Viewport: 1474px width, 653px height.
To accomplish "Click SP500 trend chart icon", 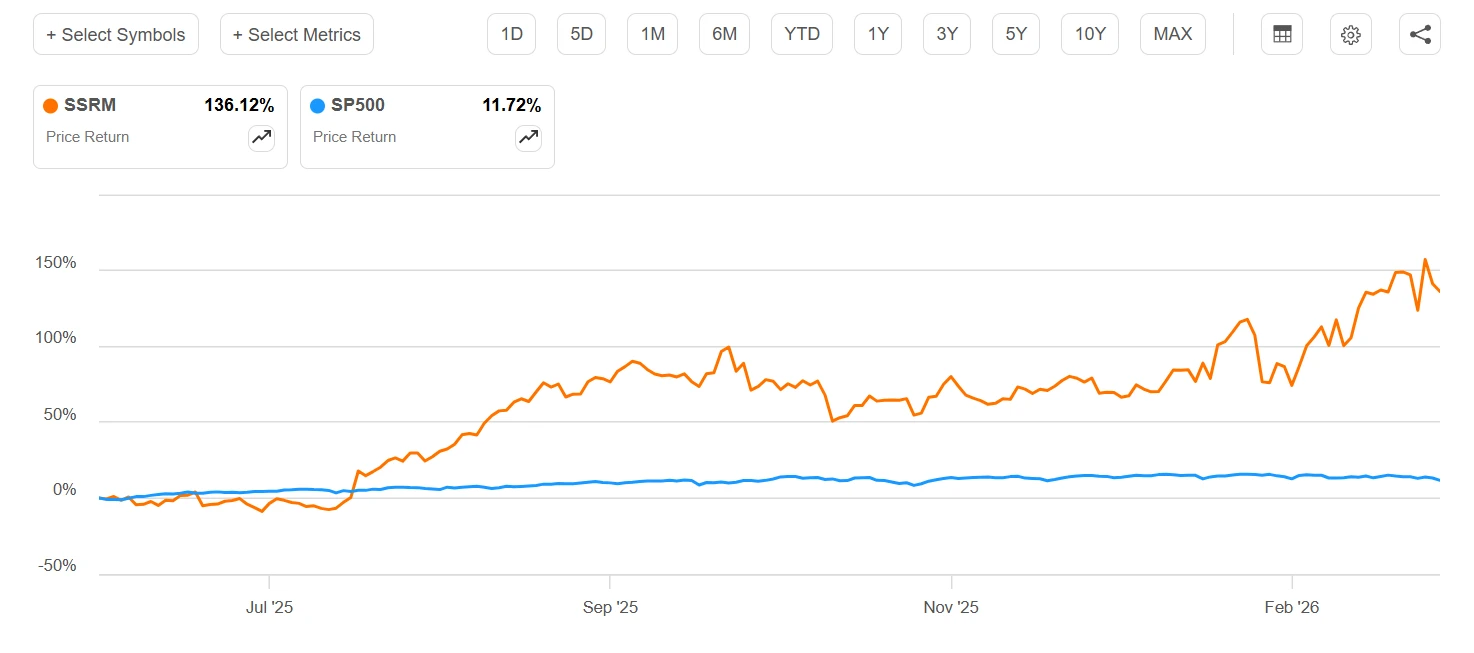I will [528, 138].
